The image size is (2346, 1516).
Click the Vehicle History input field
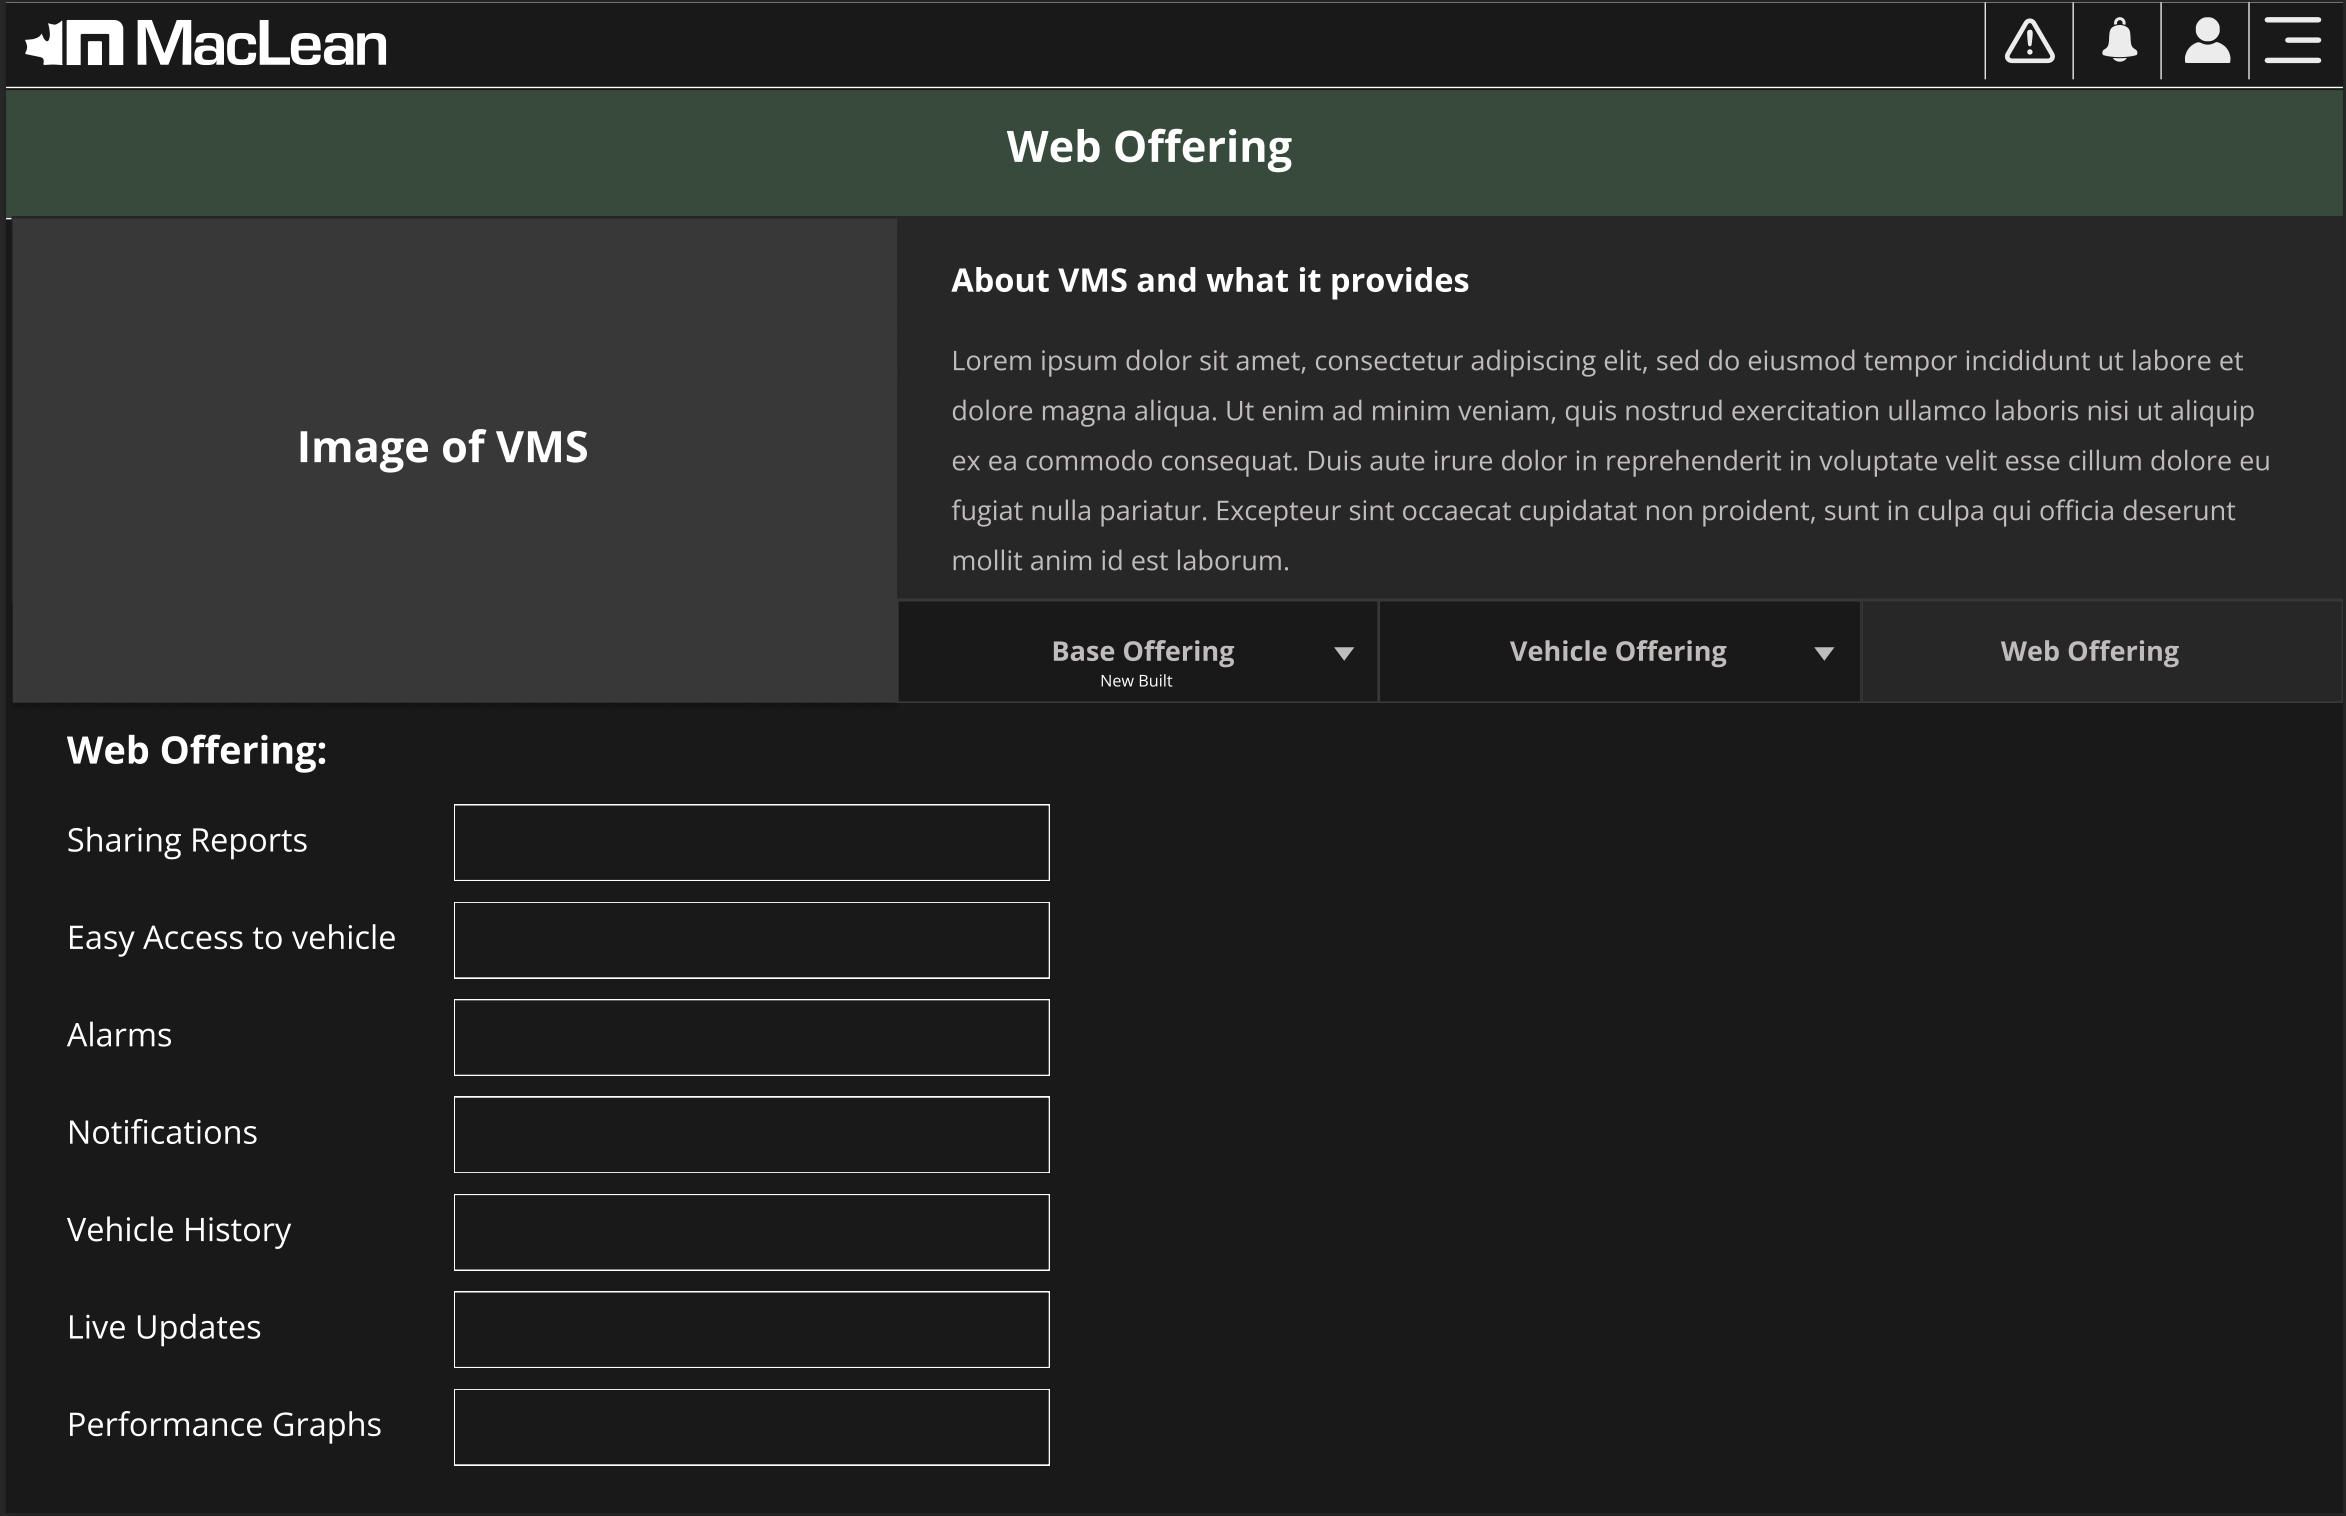[x=751, y=1232]
